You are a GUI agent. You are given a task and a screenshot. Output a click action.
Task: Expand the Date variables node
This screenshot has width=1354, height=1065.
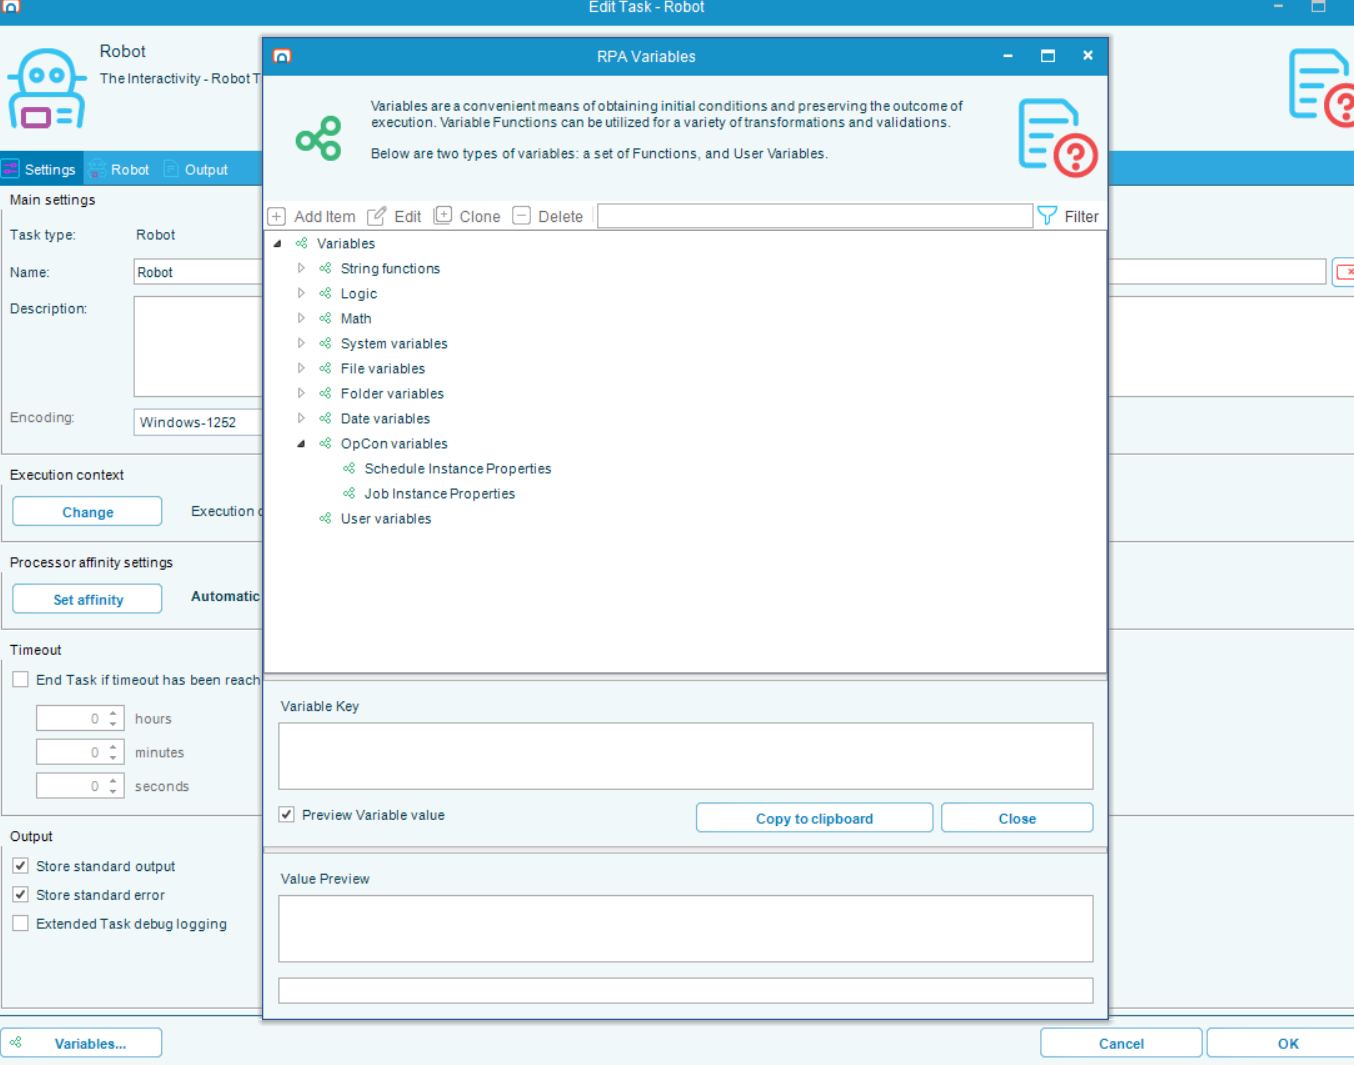click(301, 418)
